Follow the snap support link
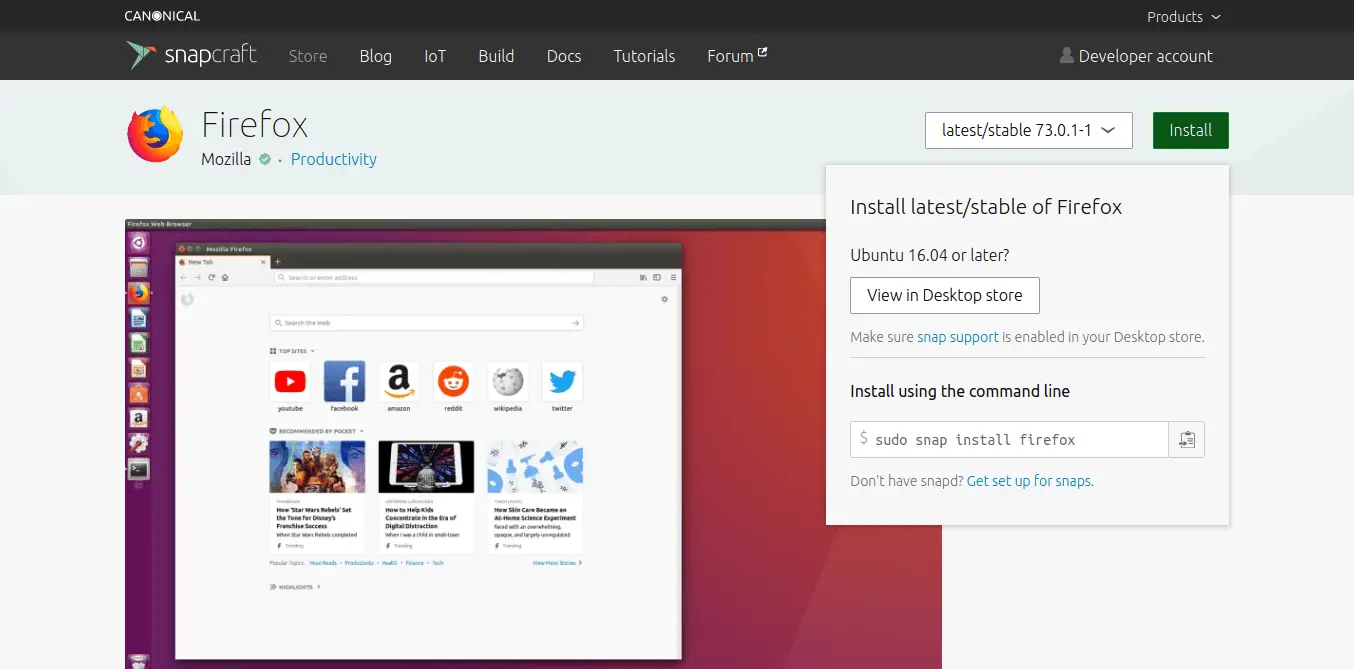Screen dimensions: 1354x669 (x=958, y=337)
